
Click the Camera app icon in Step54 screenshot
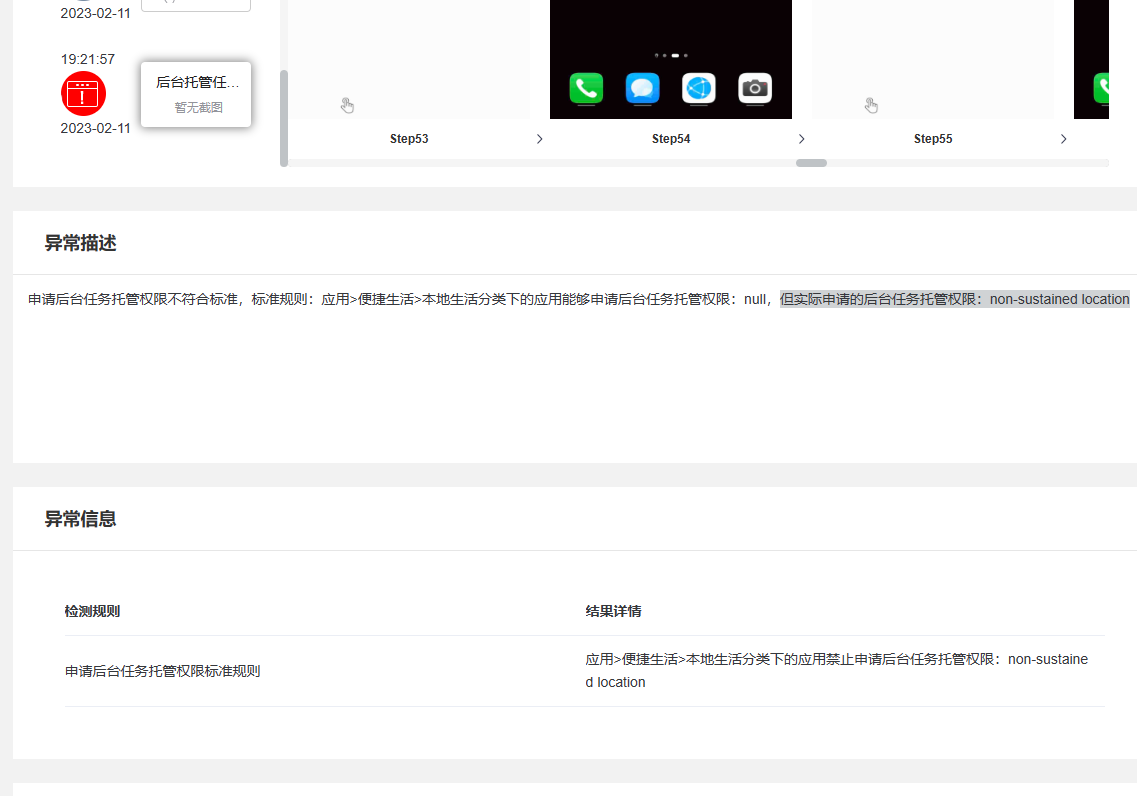[755, 88]
